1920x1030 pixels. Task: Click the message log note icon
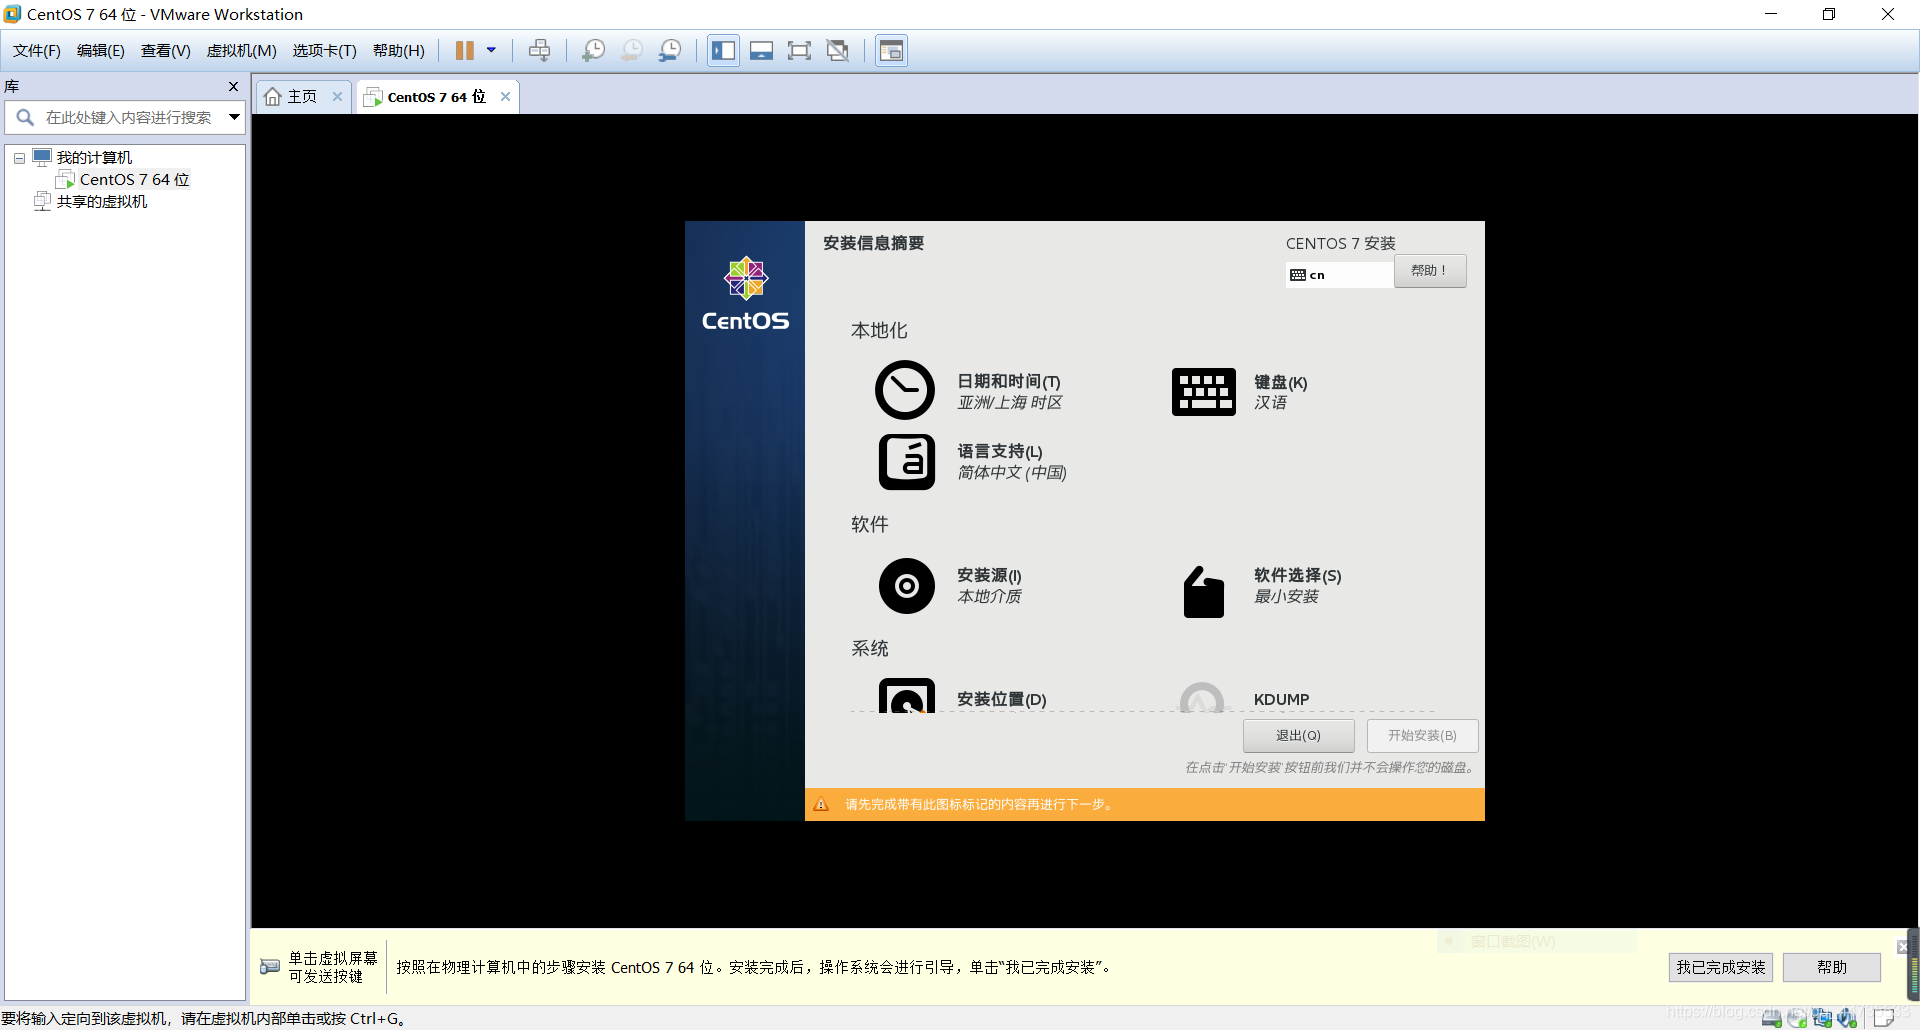(1883, 1018)
